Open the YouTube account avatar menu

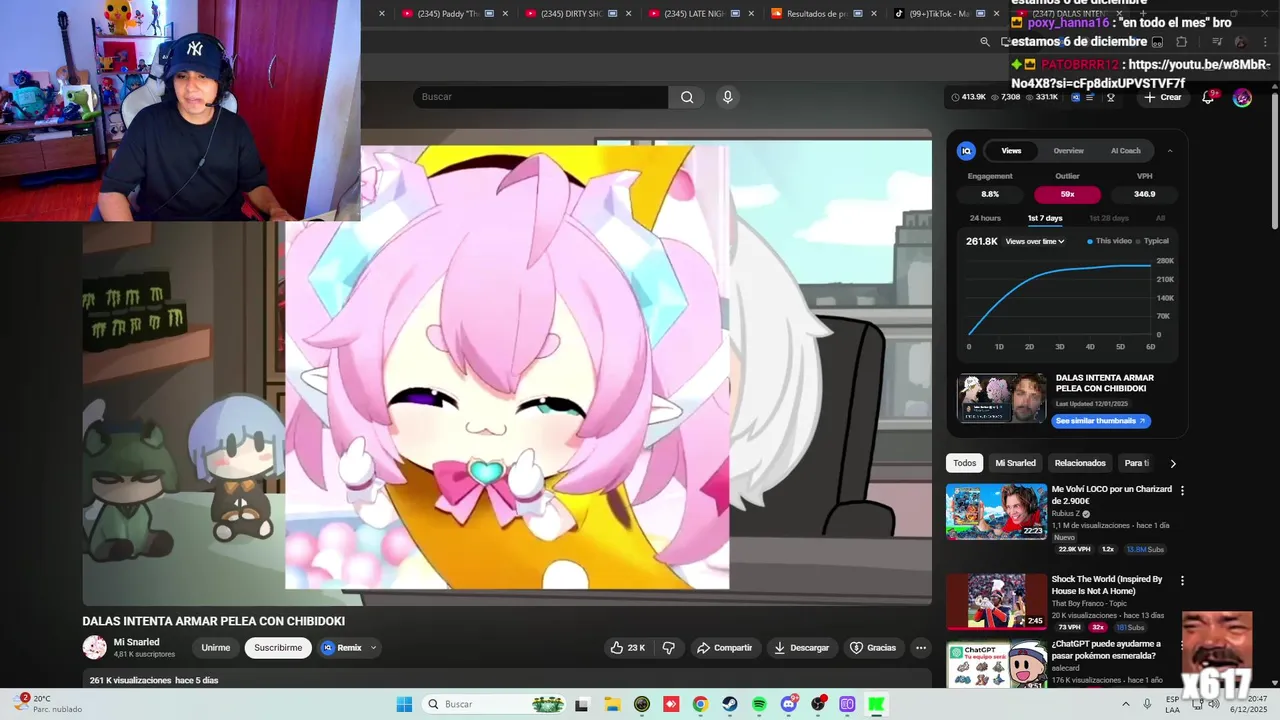(1242, 97)
